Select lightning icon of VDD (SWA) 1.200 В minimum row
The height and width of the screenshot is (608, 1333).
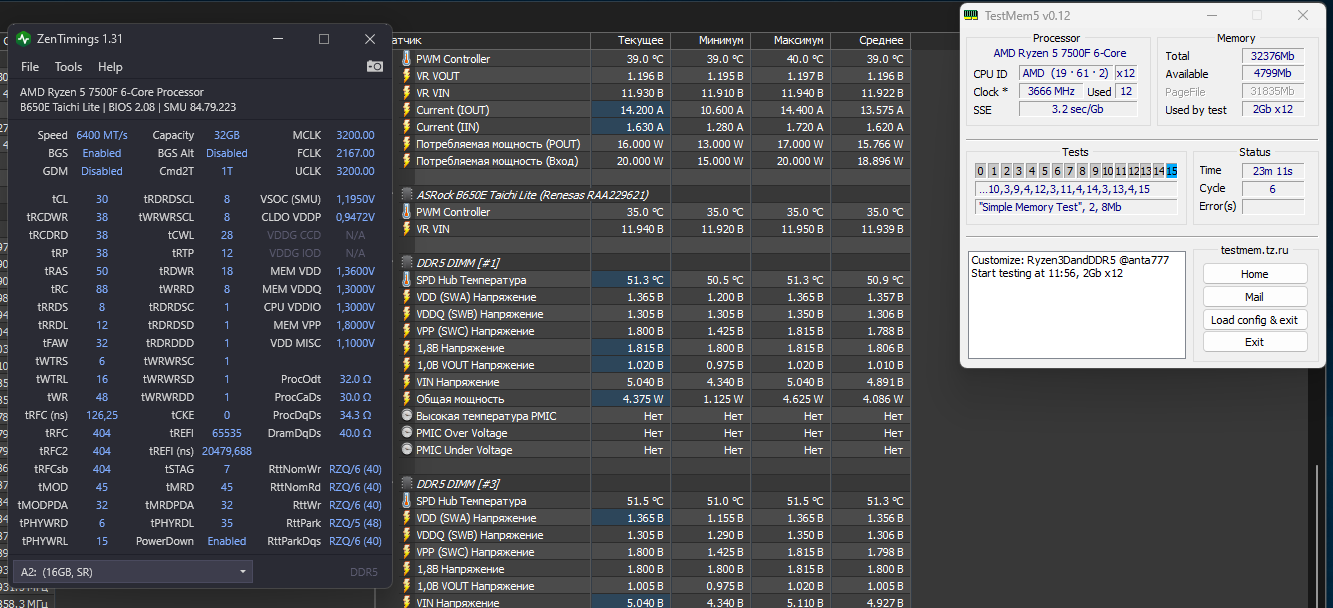[406, 297]
